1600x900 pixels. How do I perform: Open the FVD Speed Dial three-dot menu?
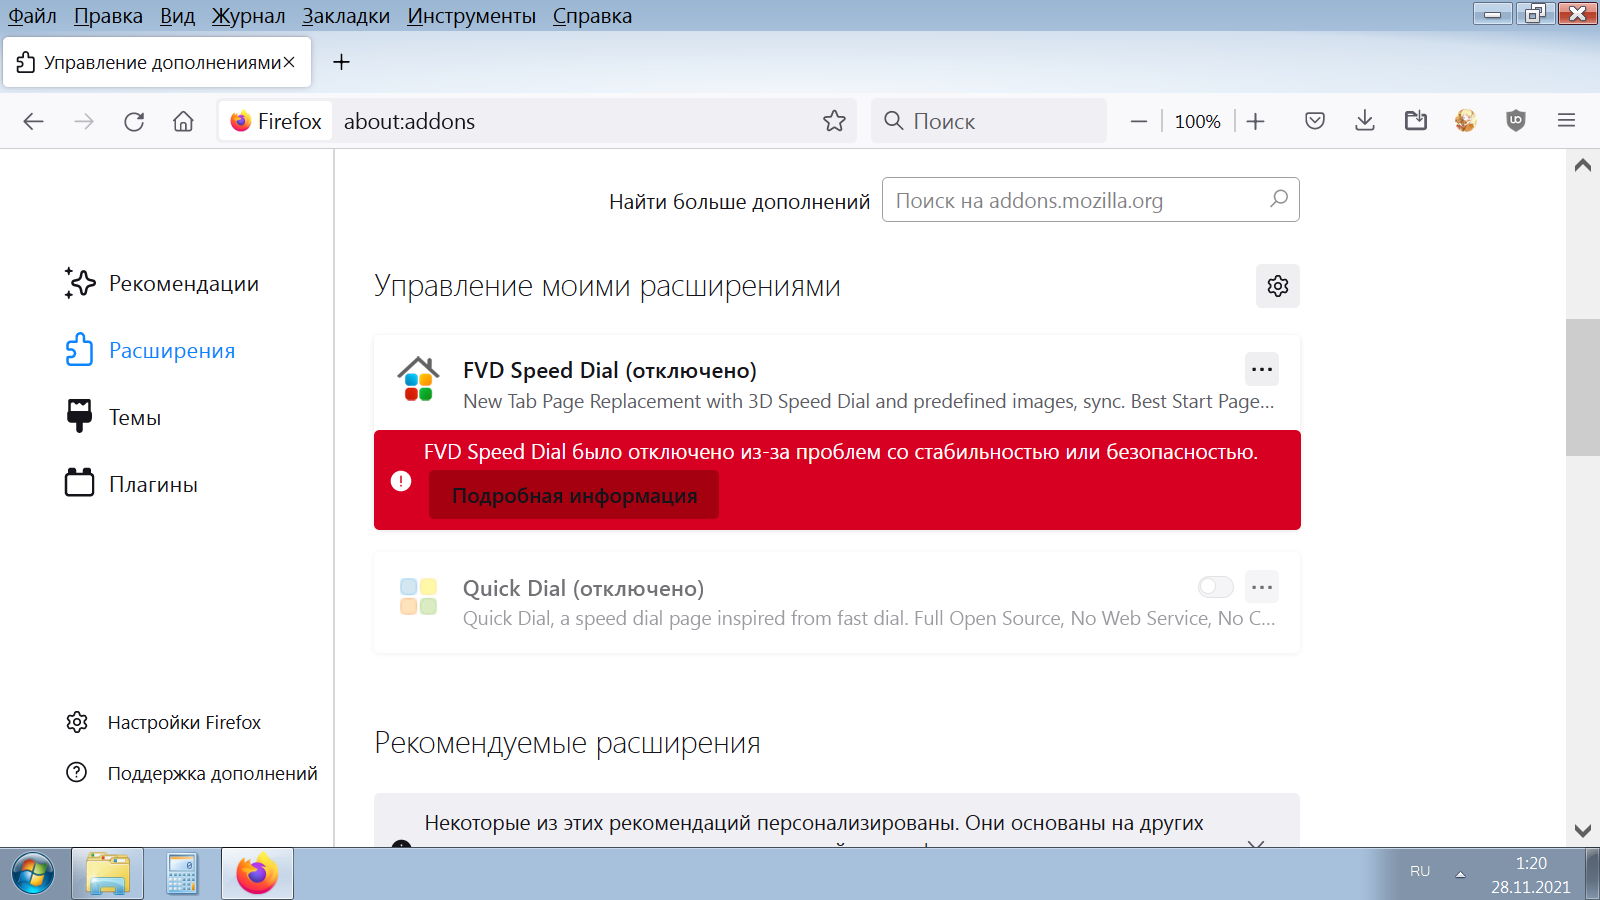(x=1262, y=369)
